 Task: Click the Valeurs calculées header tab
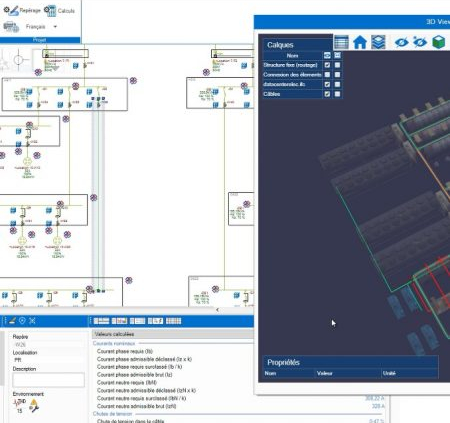coord(114,334)
